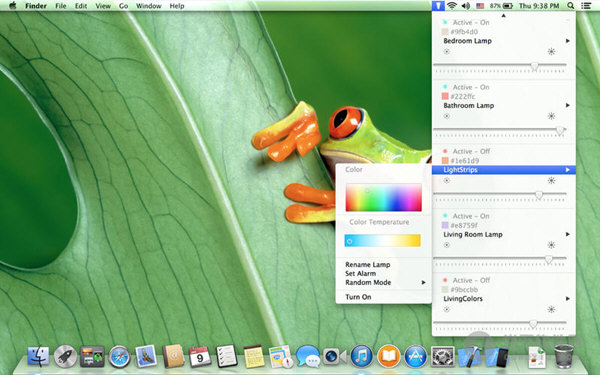Click the scroll-up arrow atop lamp menu
The width and height of the screenshot is (600, 375).
pyautogui.click(x=504, y=16)
